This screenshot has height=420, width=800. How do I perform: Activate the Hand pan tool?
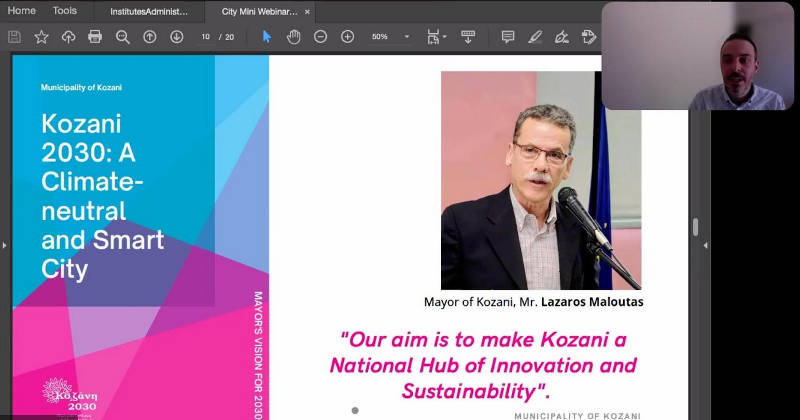[293, 37]
